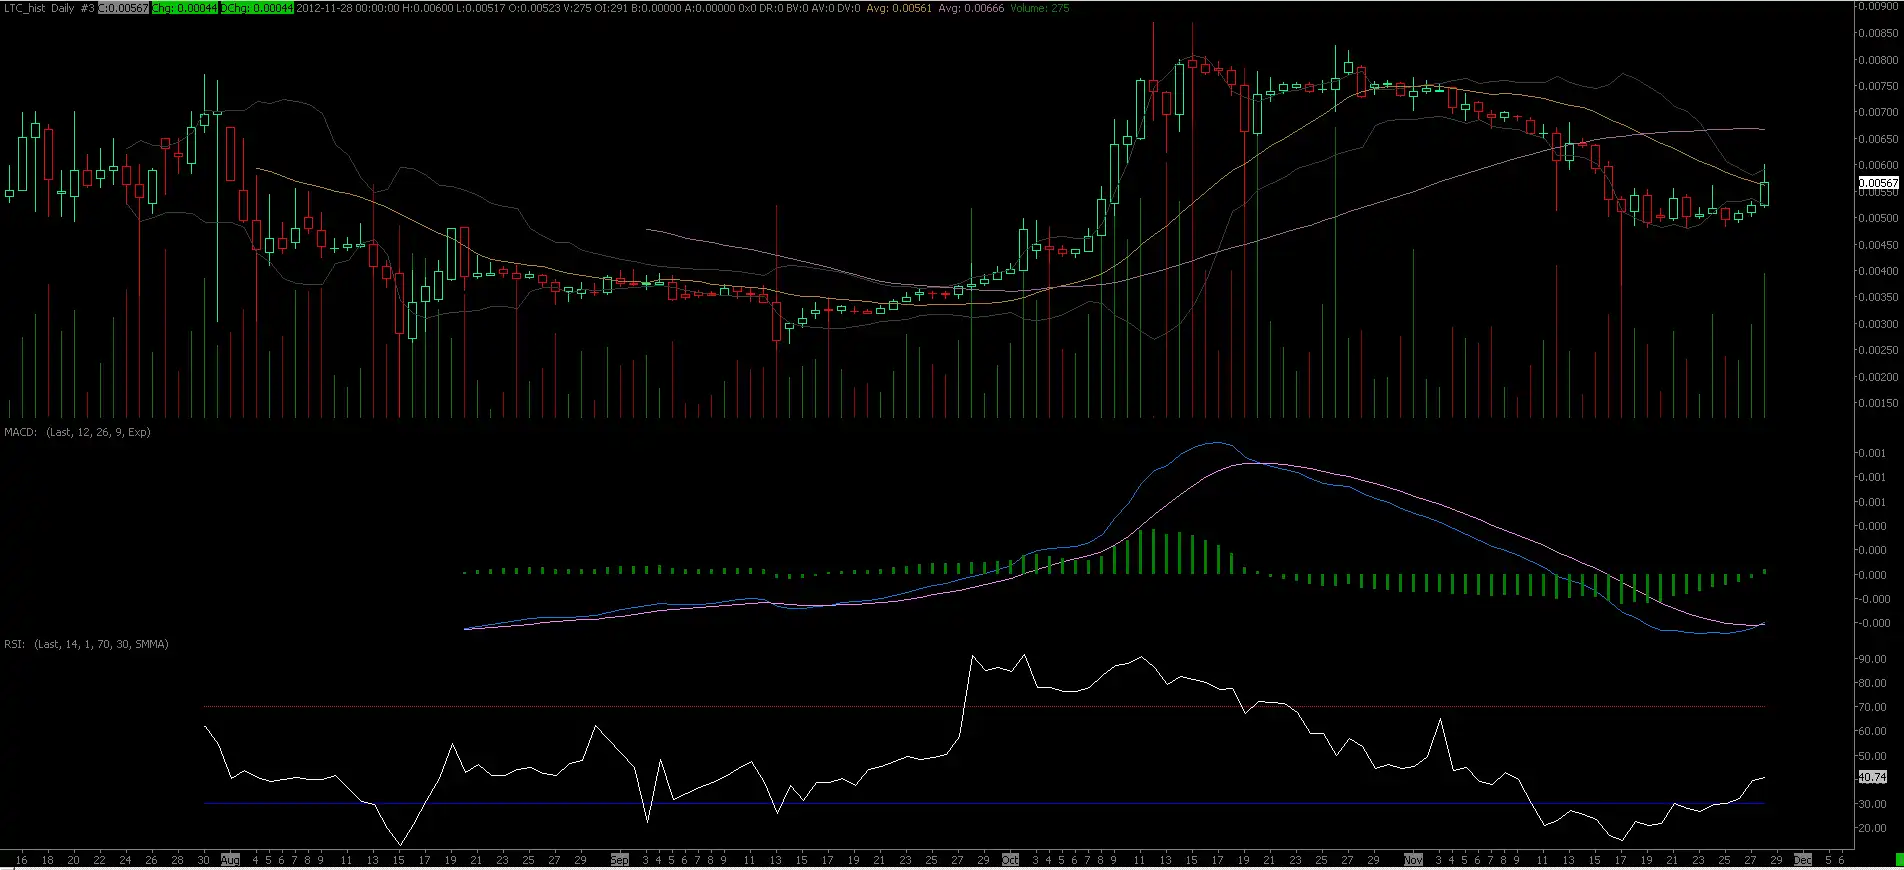Viewport: 1904px width, 870px height.
Task: Click the '2012-11-28 00:00:00' timestamp text
Action: click(x=347, y=8)
